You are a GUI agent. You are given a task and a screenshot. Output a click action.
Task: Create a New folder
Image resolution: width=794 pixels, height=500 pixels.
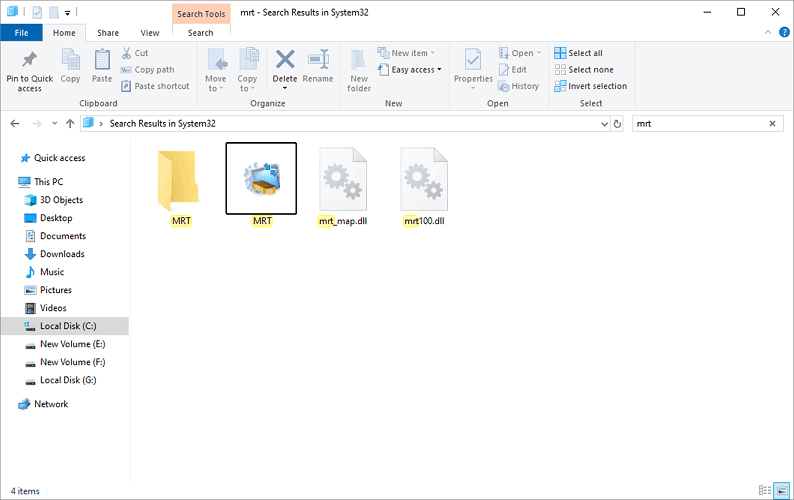[x=359, y=71]
